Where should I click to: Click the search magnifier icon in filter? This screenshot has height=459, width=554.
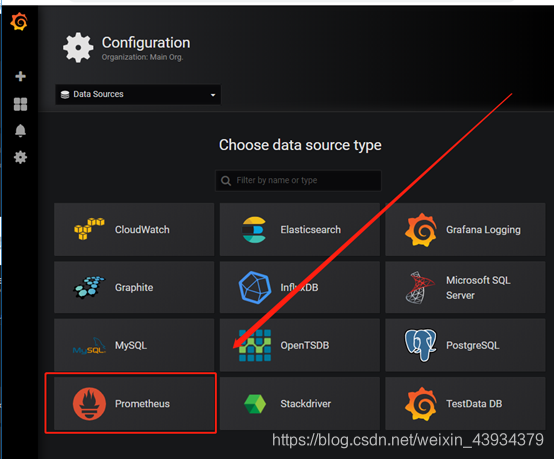[x=226, y=181]
